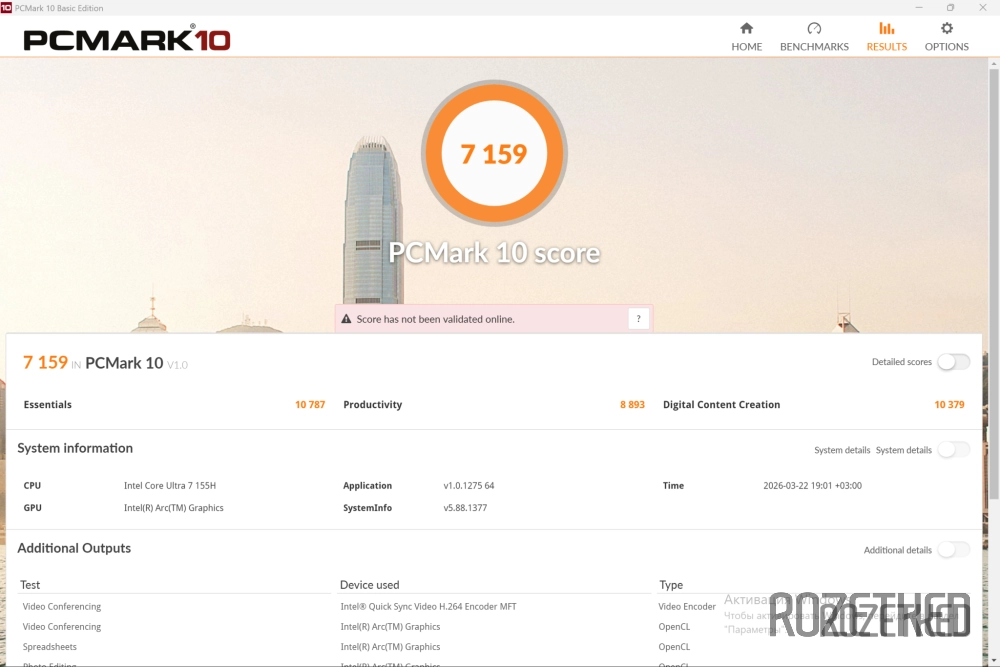Click the PCMark app icon in title bar

(x=7, y=7)
